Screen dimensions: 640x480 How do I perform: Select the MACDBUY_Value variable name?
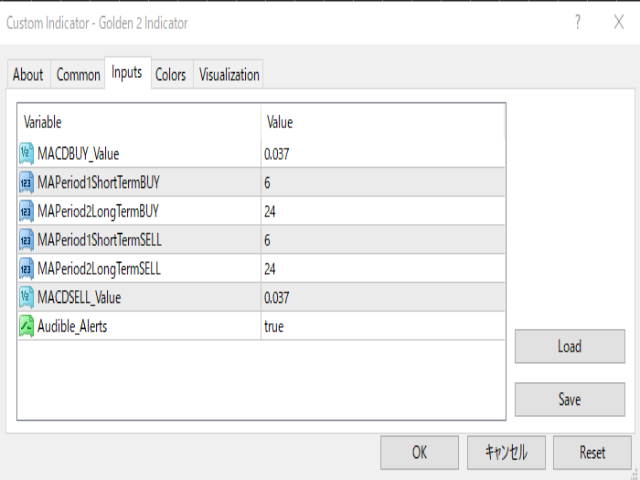(x=78, y=154)
